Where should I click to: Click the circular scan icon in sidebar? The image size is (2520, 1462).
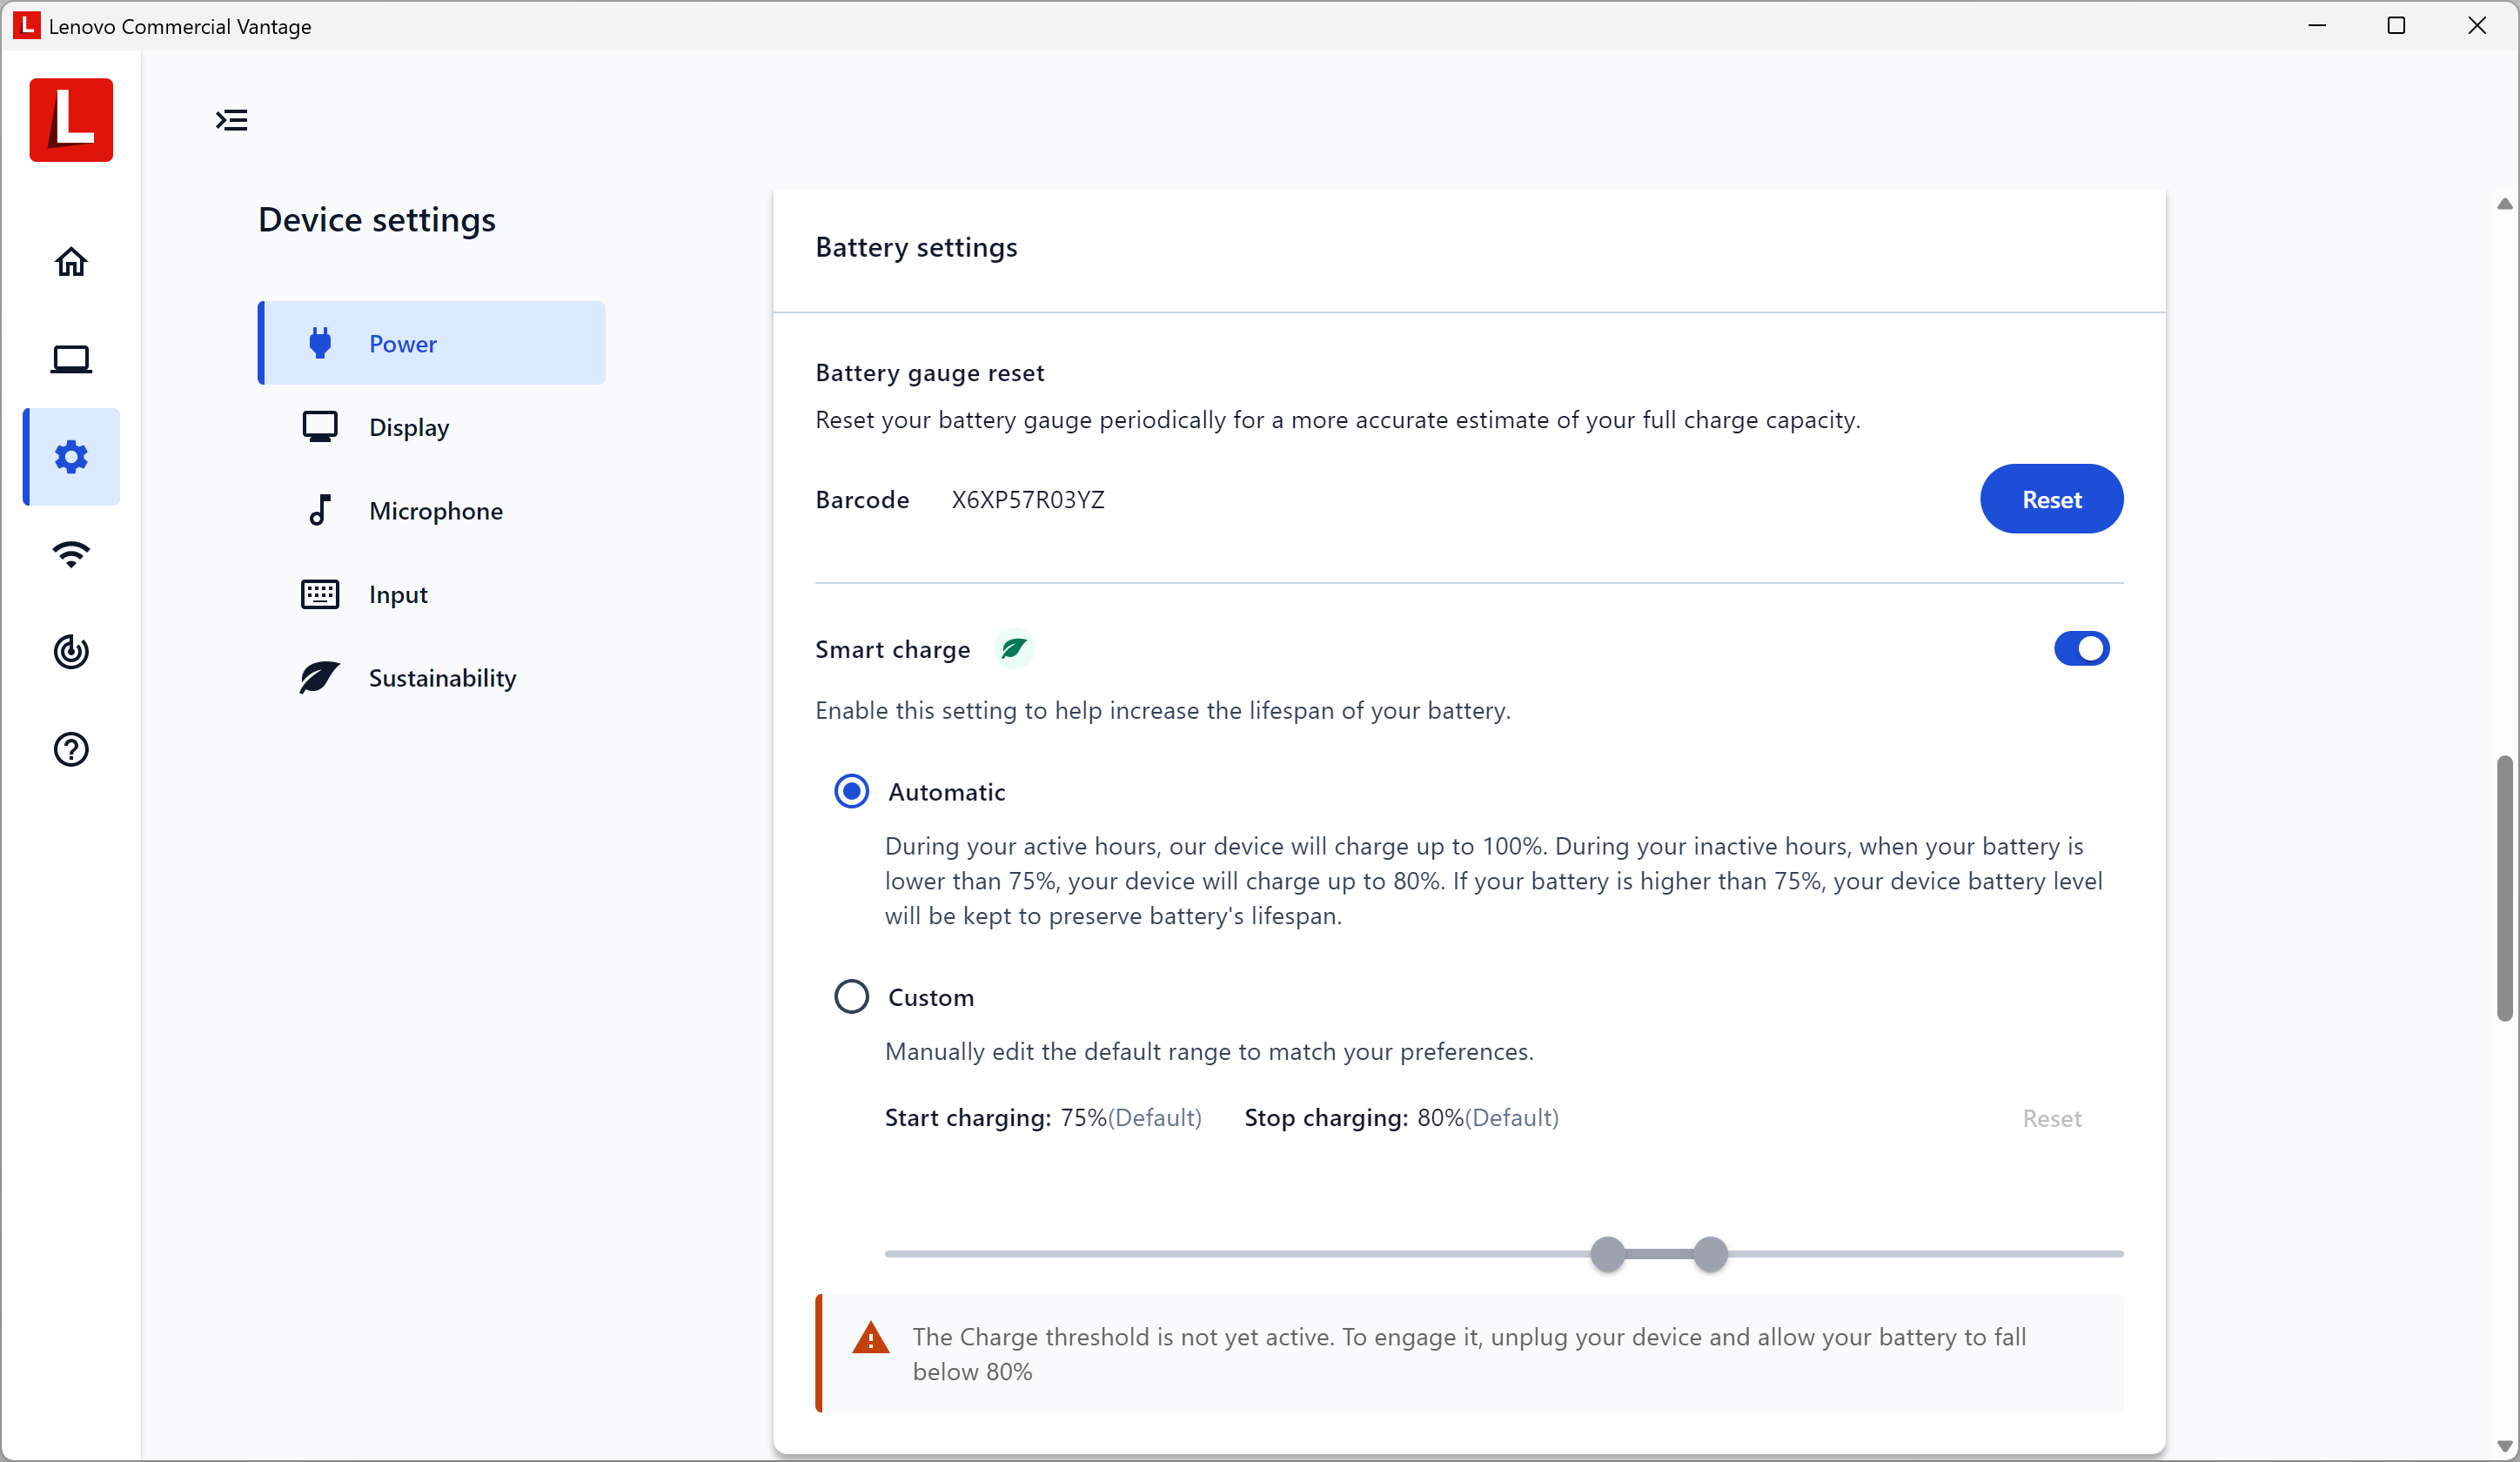[x=71, y=652]
